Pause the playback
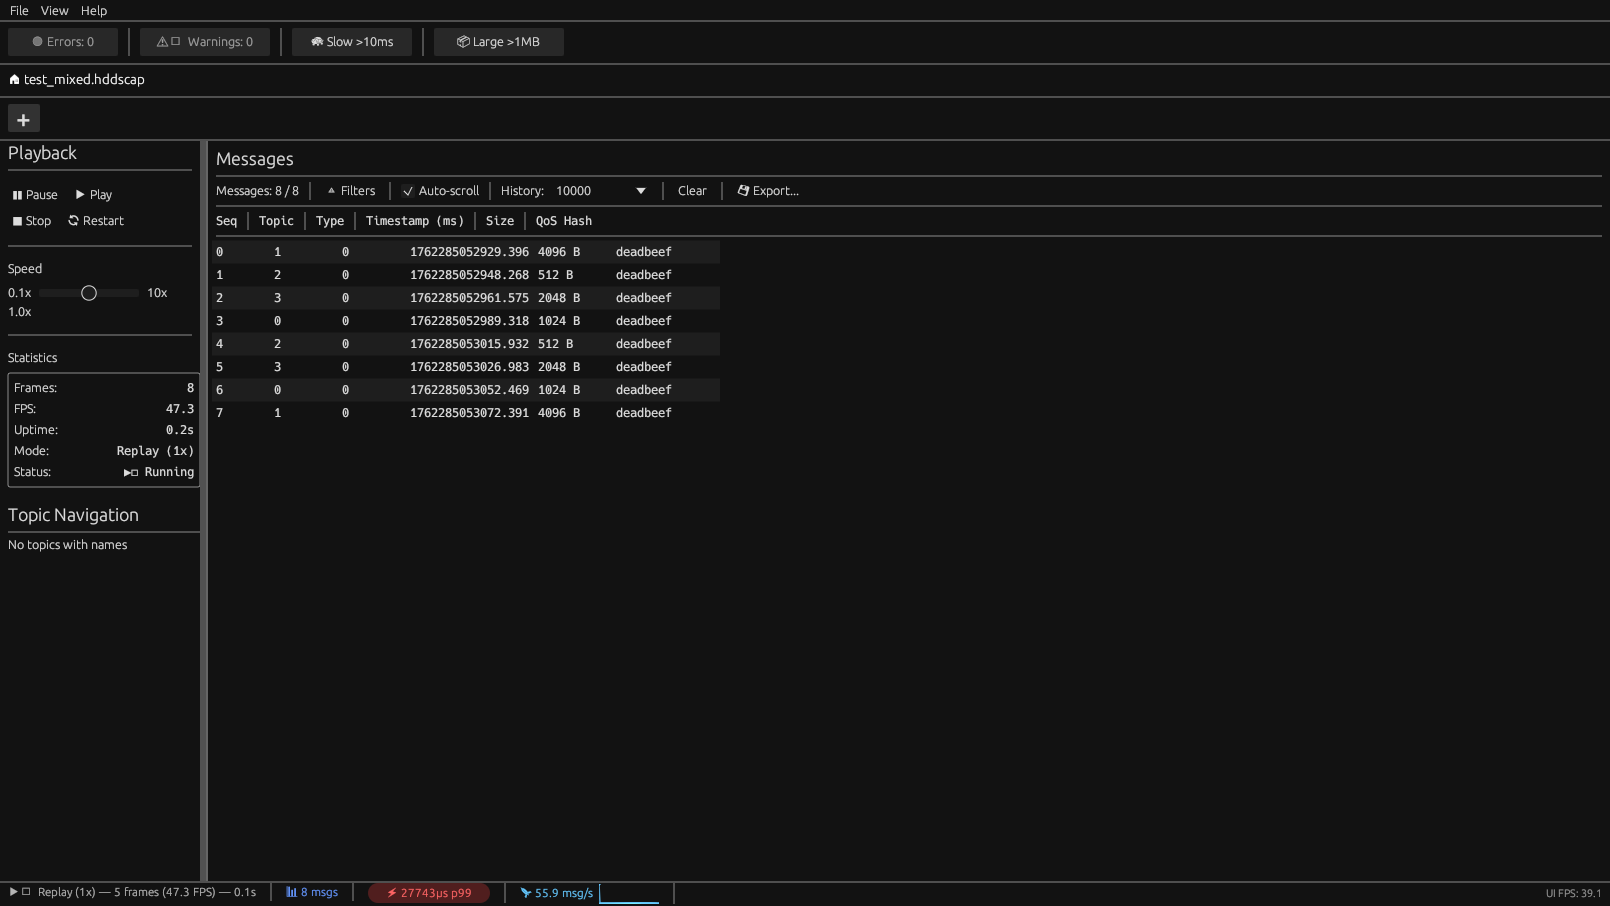This screenshot has width=1610, height=906. click(x=34, y=194)
